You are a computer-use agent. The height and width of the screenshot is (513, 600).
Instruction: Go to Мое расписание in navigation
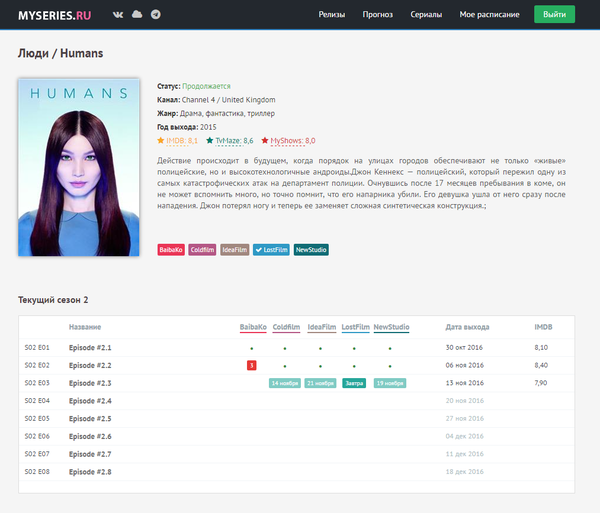coord(489,15)
